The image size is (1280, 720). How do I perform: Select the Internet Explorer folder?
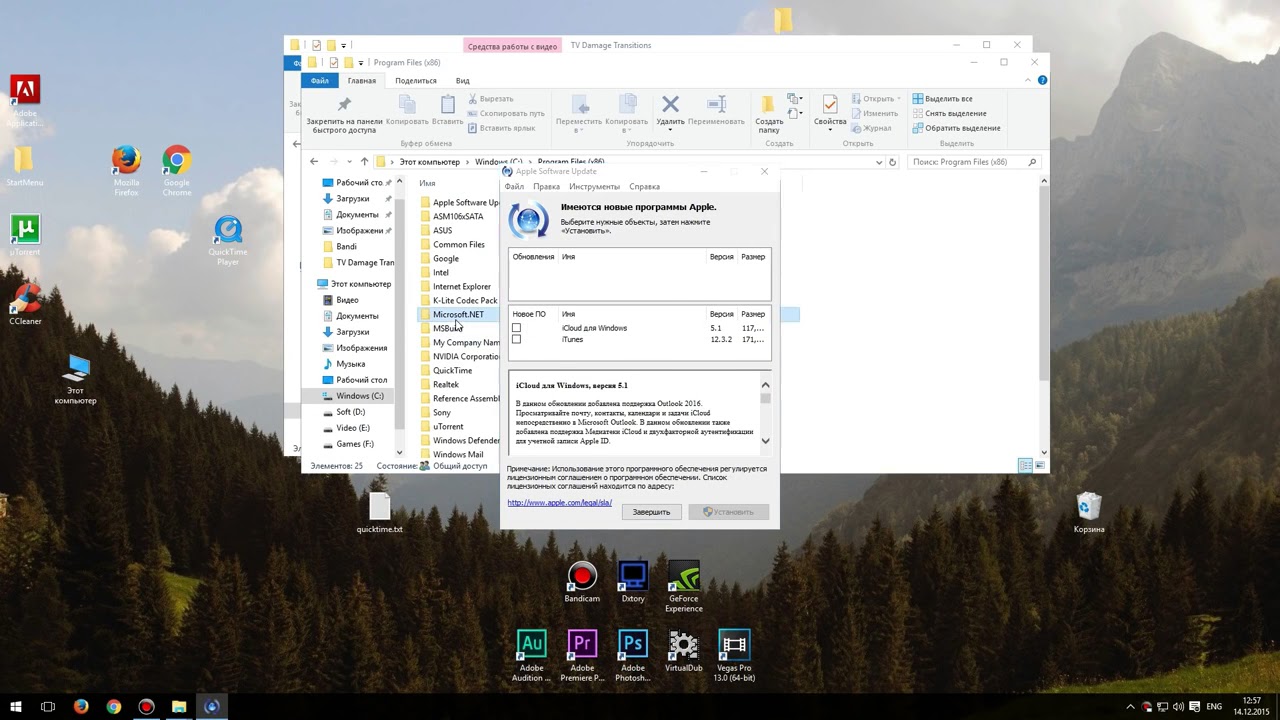pos(461,287)
